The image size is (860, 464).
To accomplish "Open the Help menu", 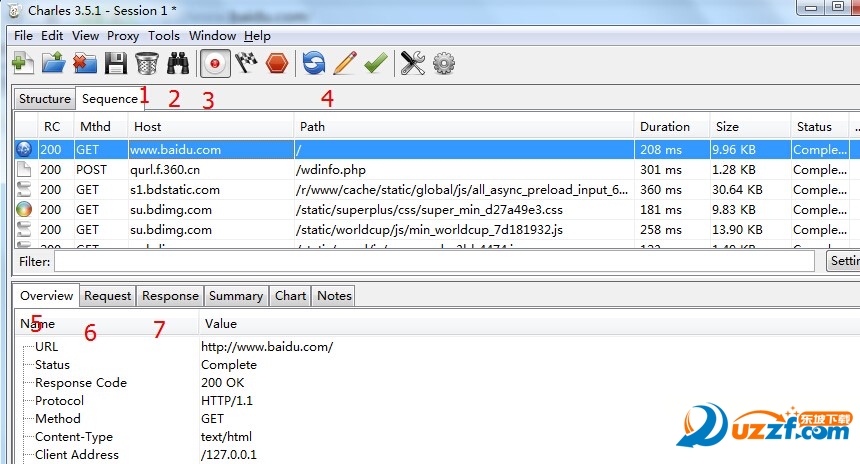I will (x=257, y=36).
